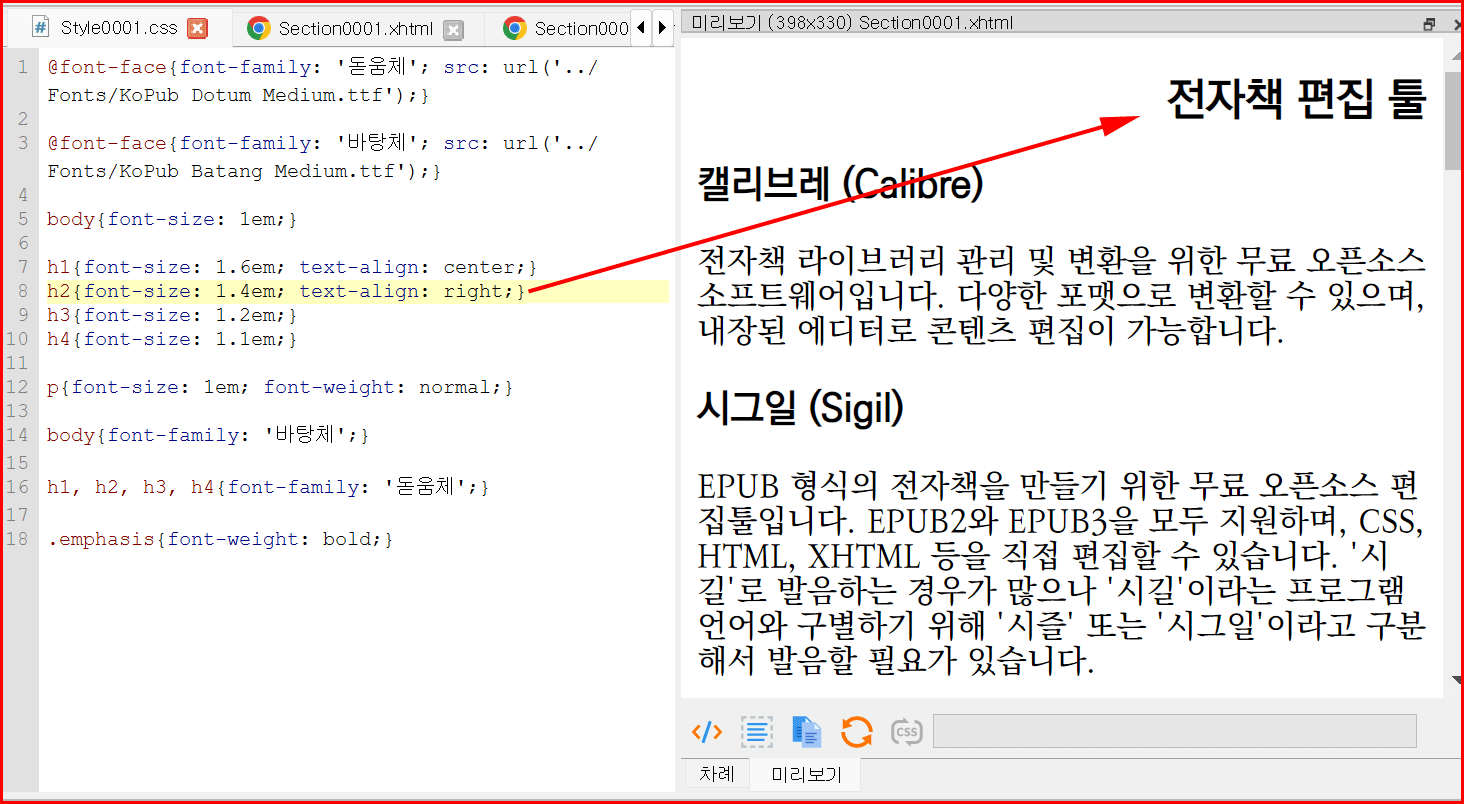The width and height of the screenshot is (1464, 804).
Task: Move the tab bar right with the right arrow
Action: 662,28
